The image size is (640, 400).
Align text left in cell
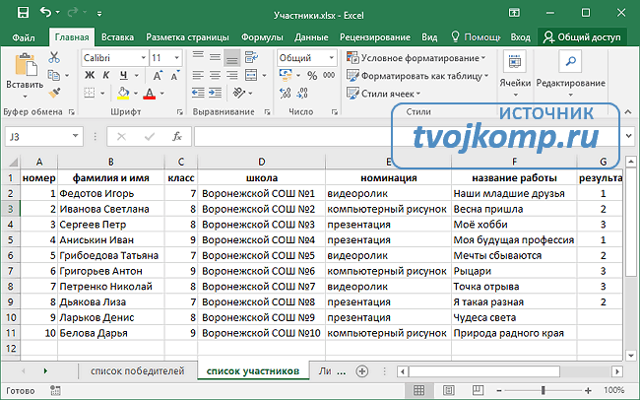[x=198, y=76]
